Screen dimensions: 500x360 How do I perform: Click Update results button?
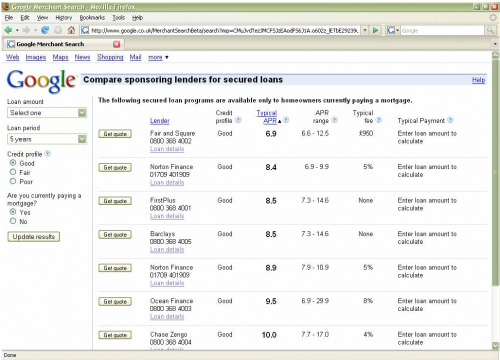[34, 237]
